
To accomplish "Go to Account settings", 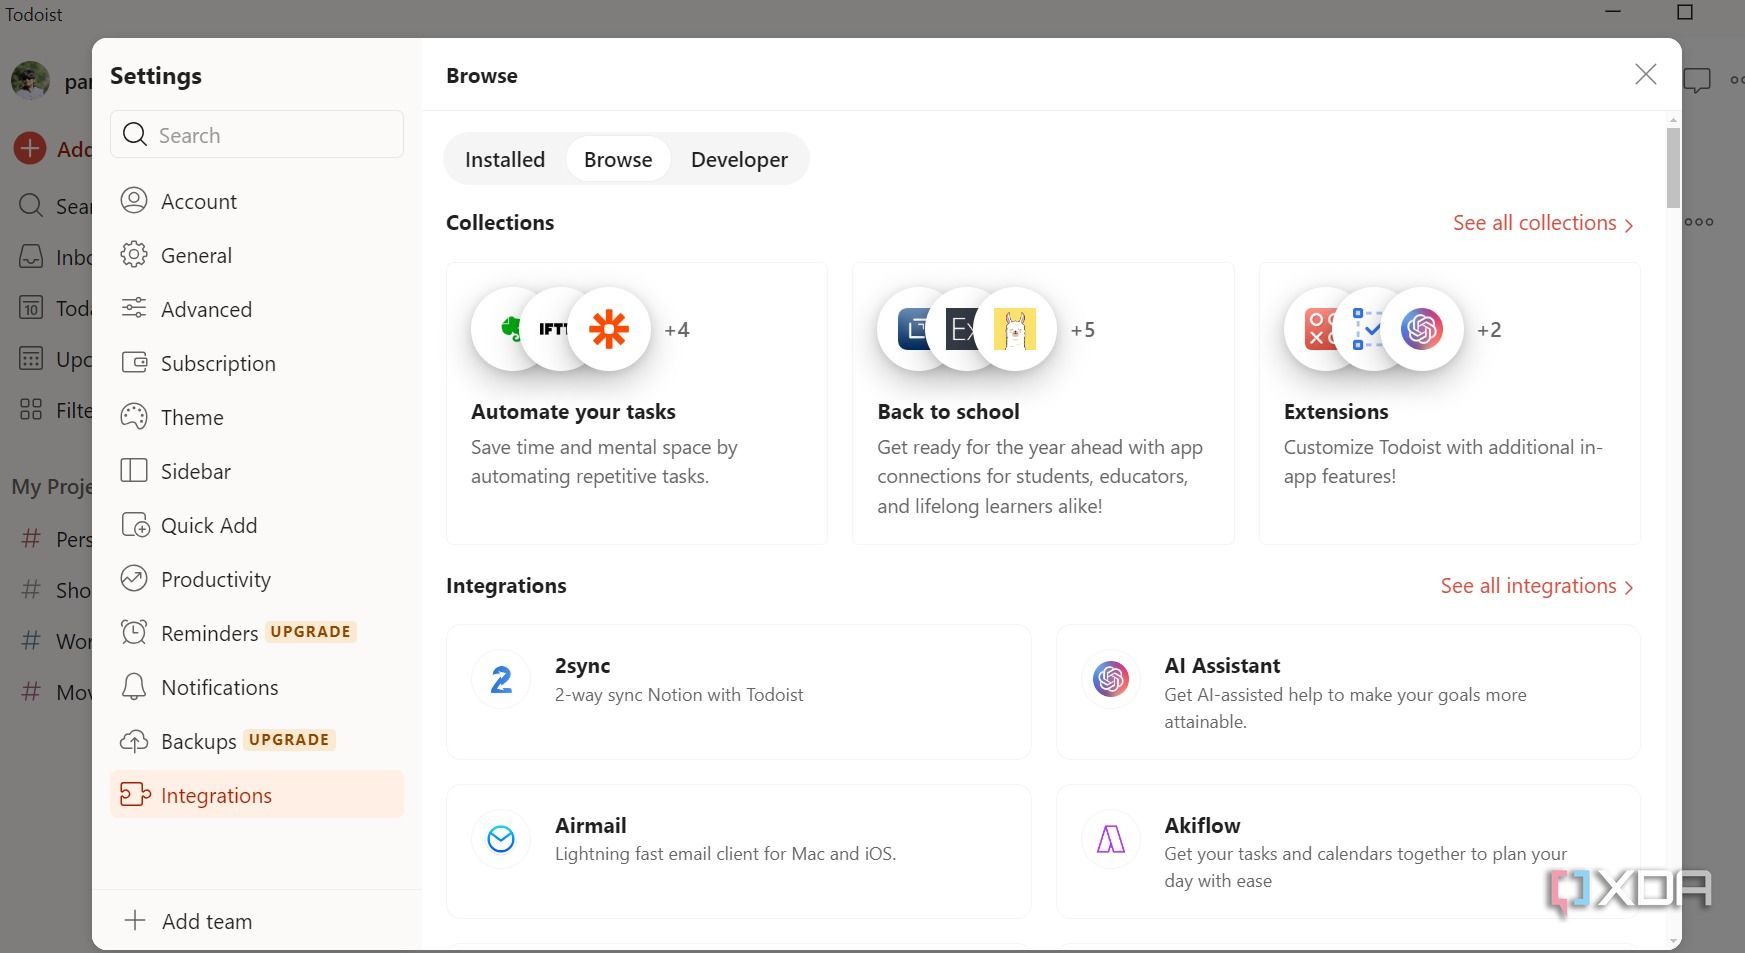I will tap(198, 201).
